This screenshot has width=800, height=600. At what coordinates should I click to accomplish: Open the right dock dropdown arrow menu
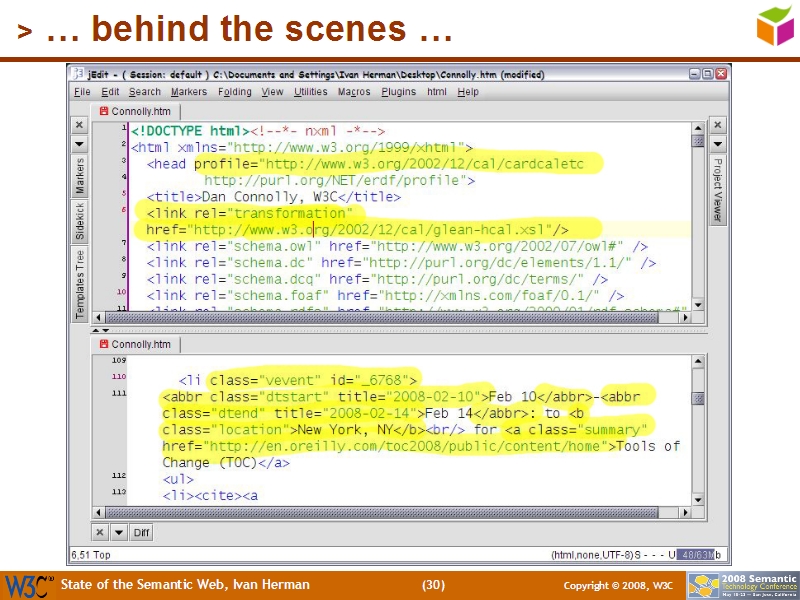717,144
